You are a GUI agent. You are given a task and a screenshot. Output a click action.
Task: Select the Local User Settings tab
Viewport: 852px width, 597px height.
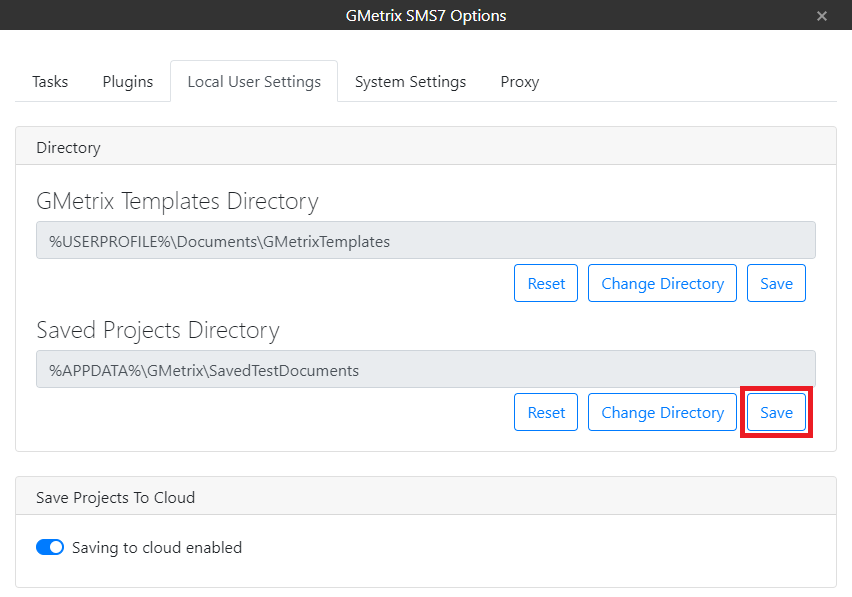click(x=254, y=81)
